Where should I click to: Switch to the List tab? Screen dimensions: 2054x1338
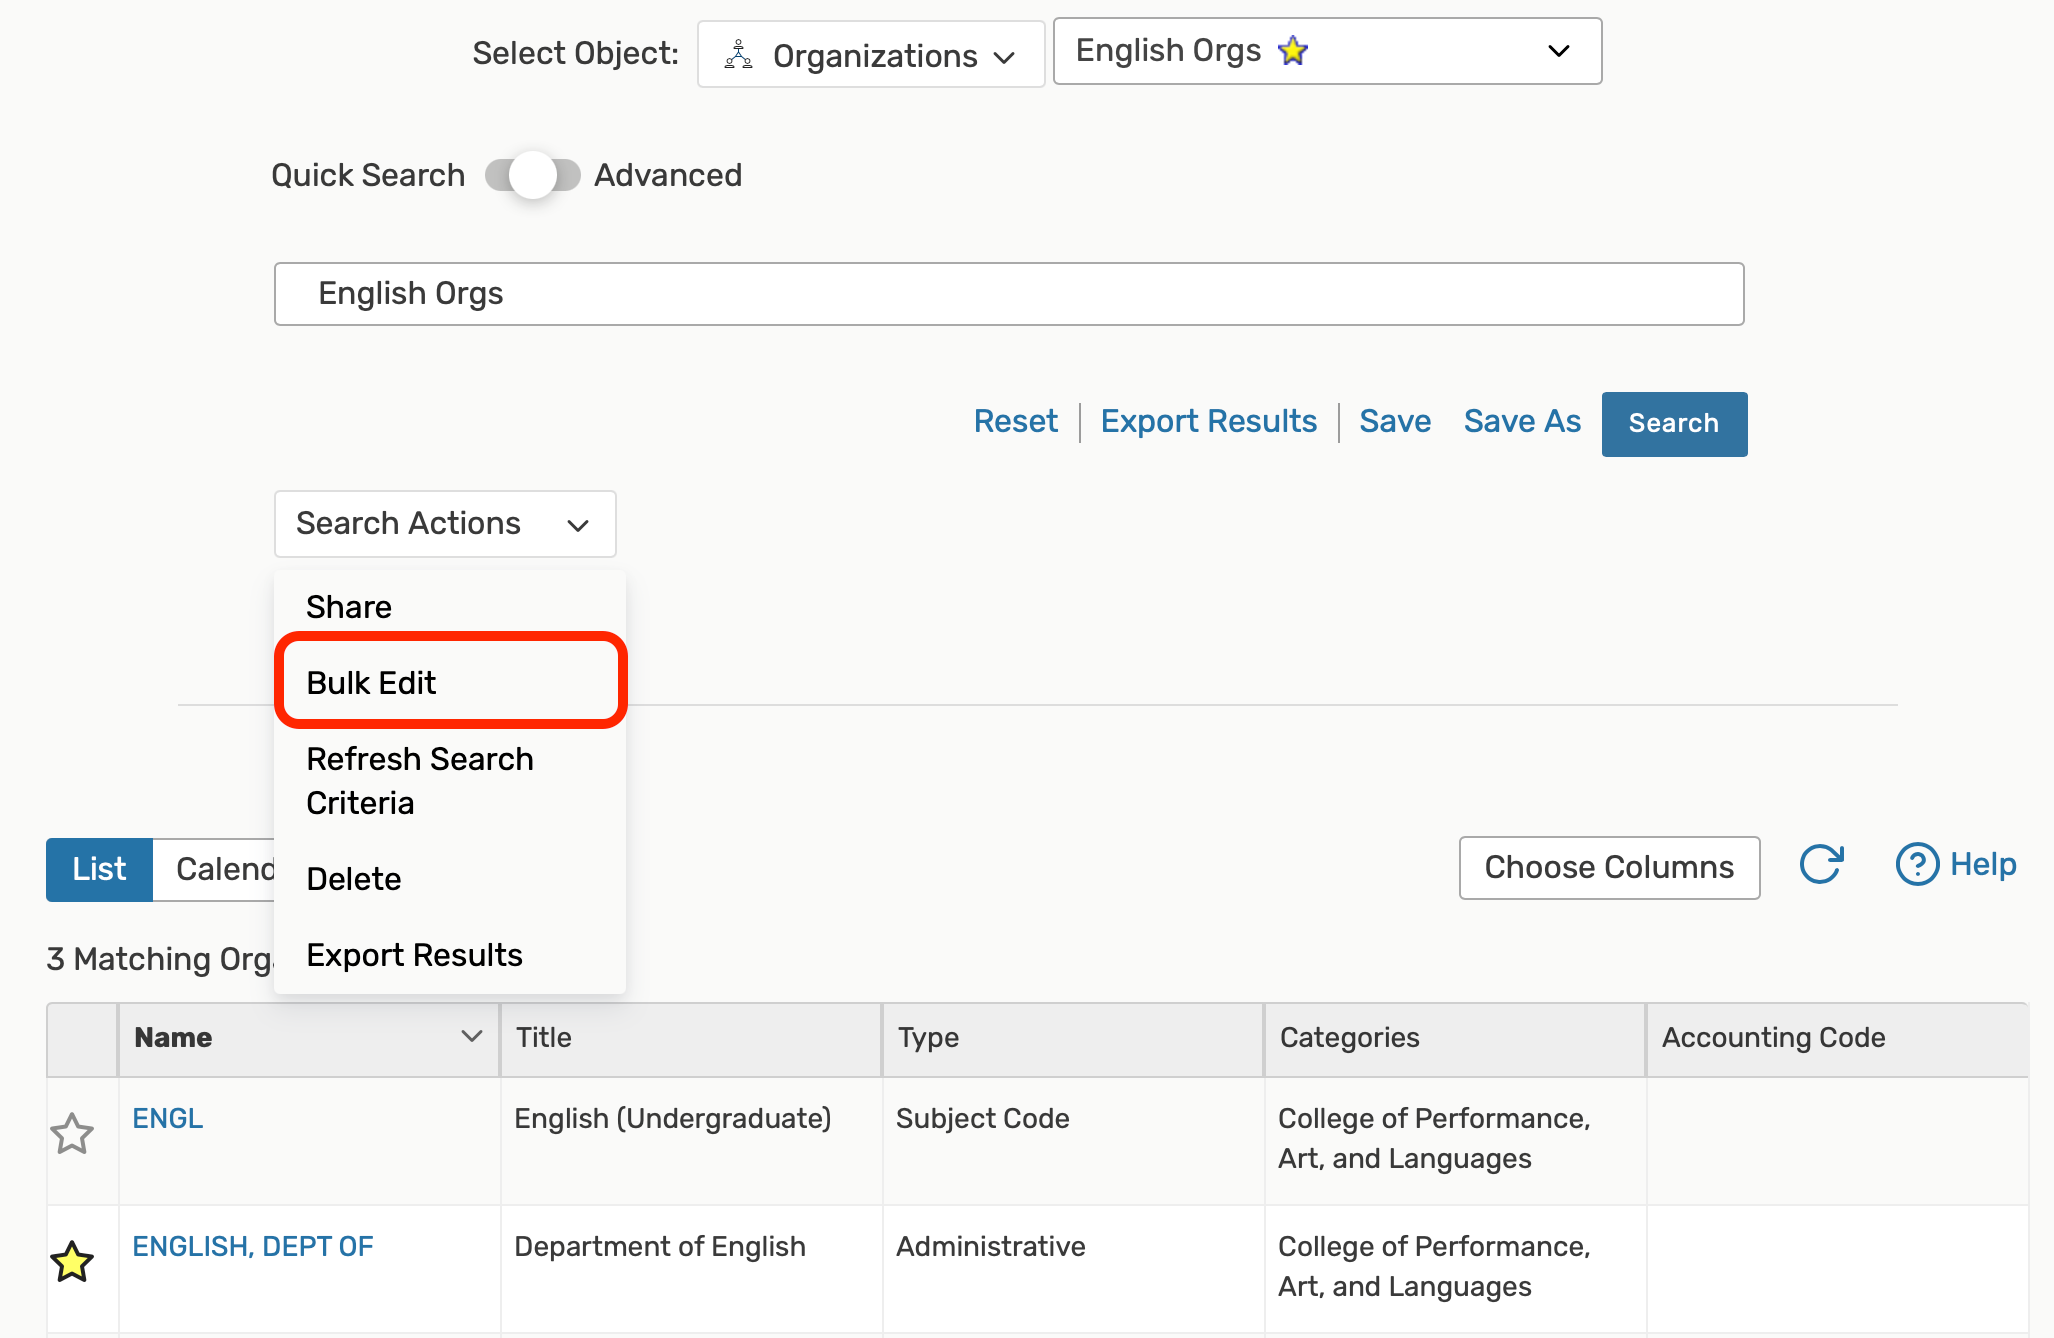[x=99, y=869]
